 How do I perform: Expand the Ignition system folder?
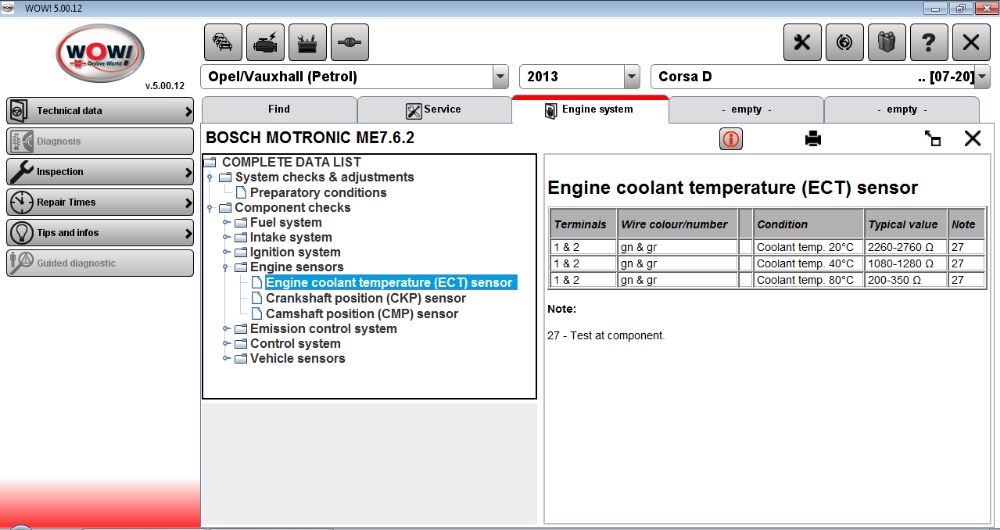(226, 253)
